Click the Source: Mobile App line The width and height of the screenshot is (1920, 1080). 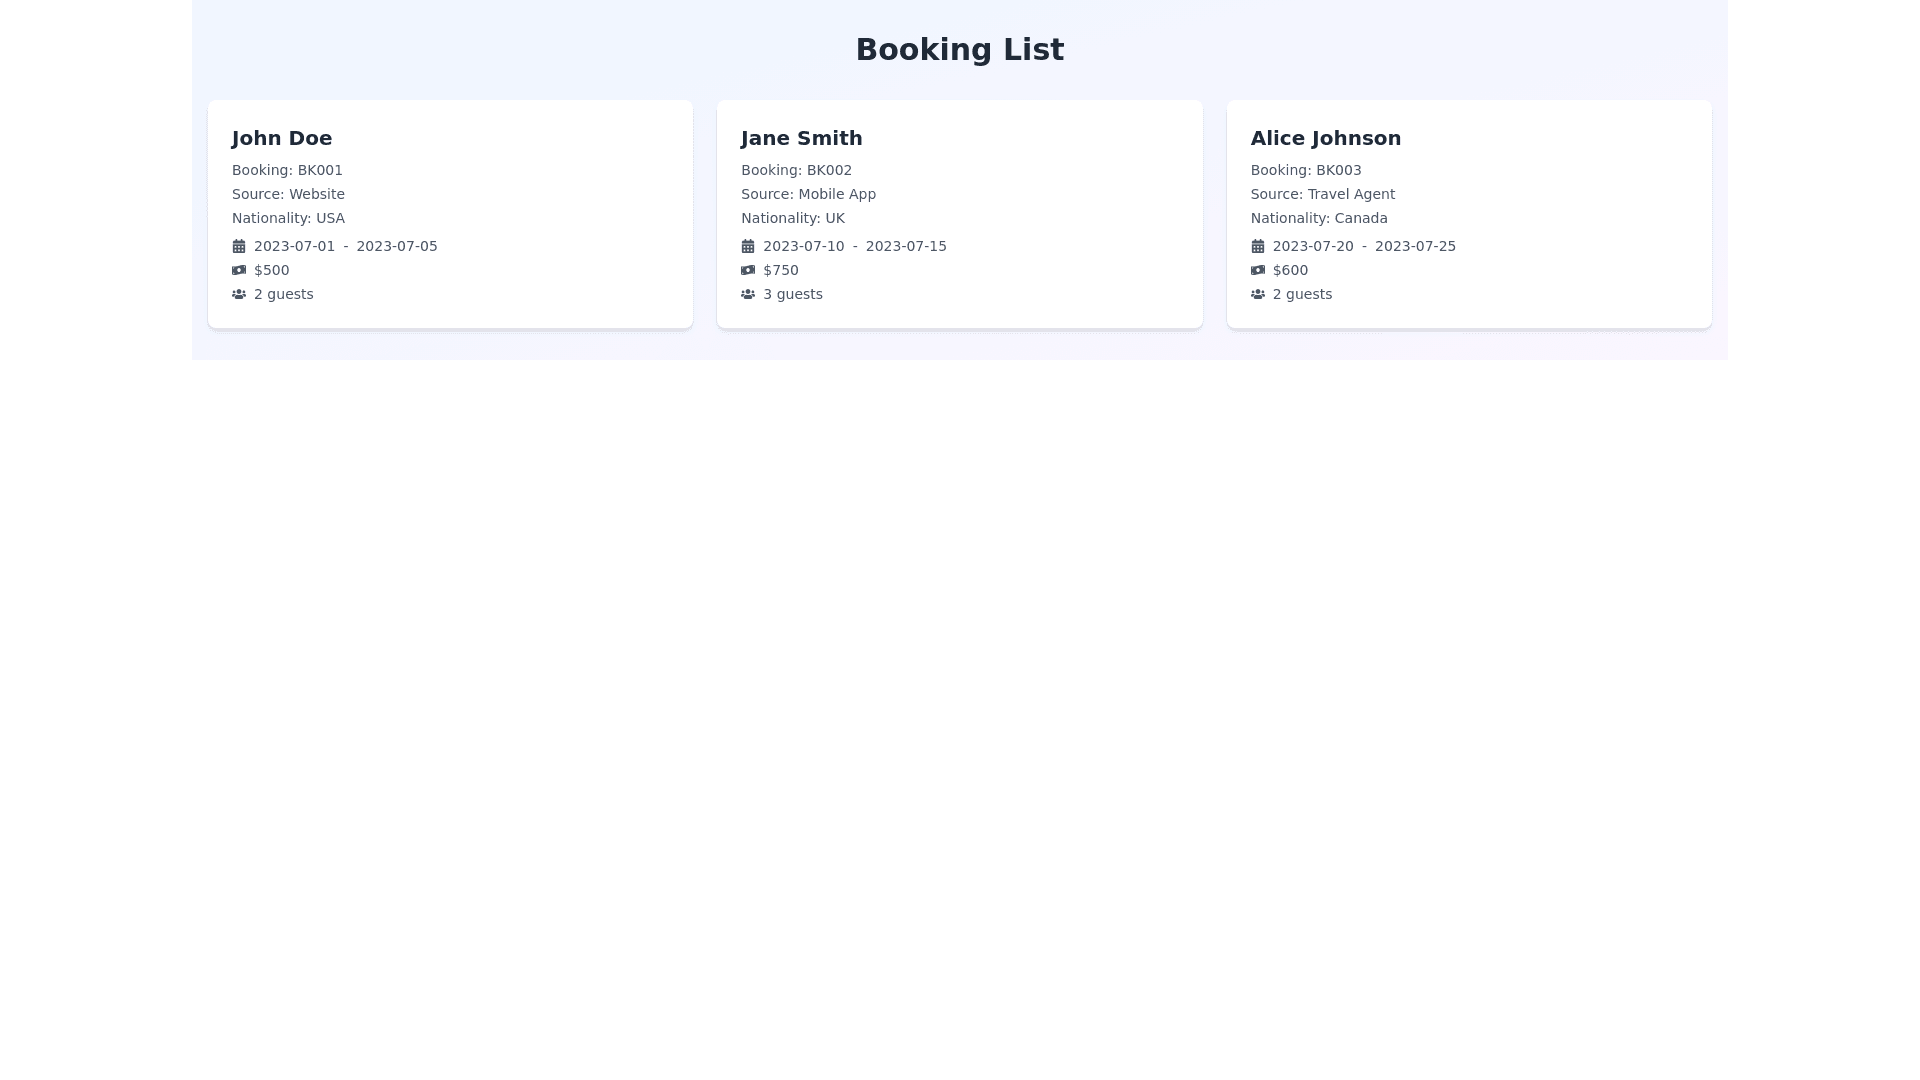point(808,194)
